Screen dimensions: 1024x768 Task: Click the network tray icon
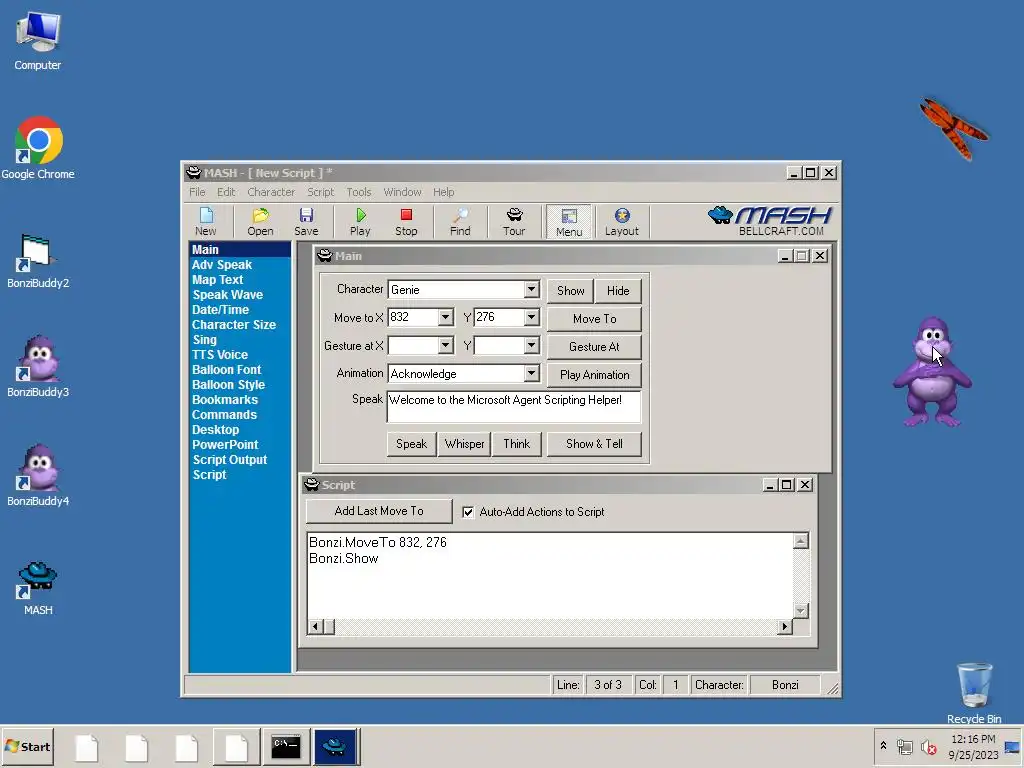904,746
